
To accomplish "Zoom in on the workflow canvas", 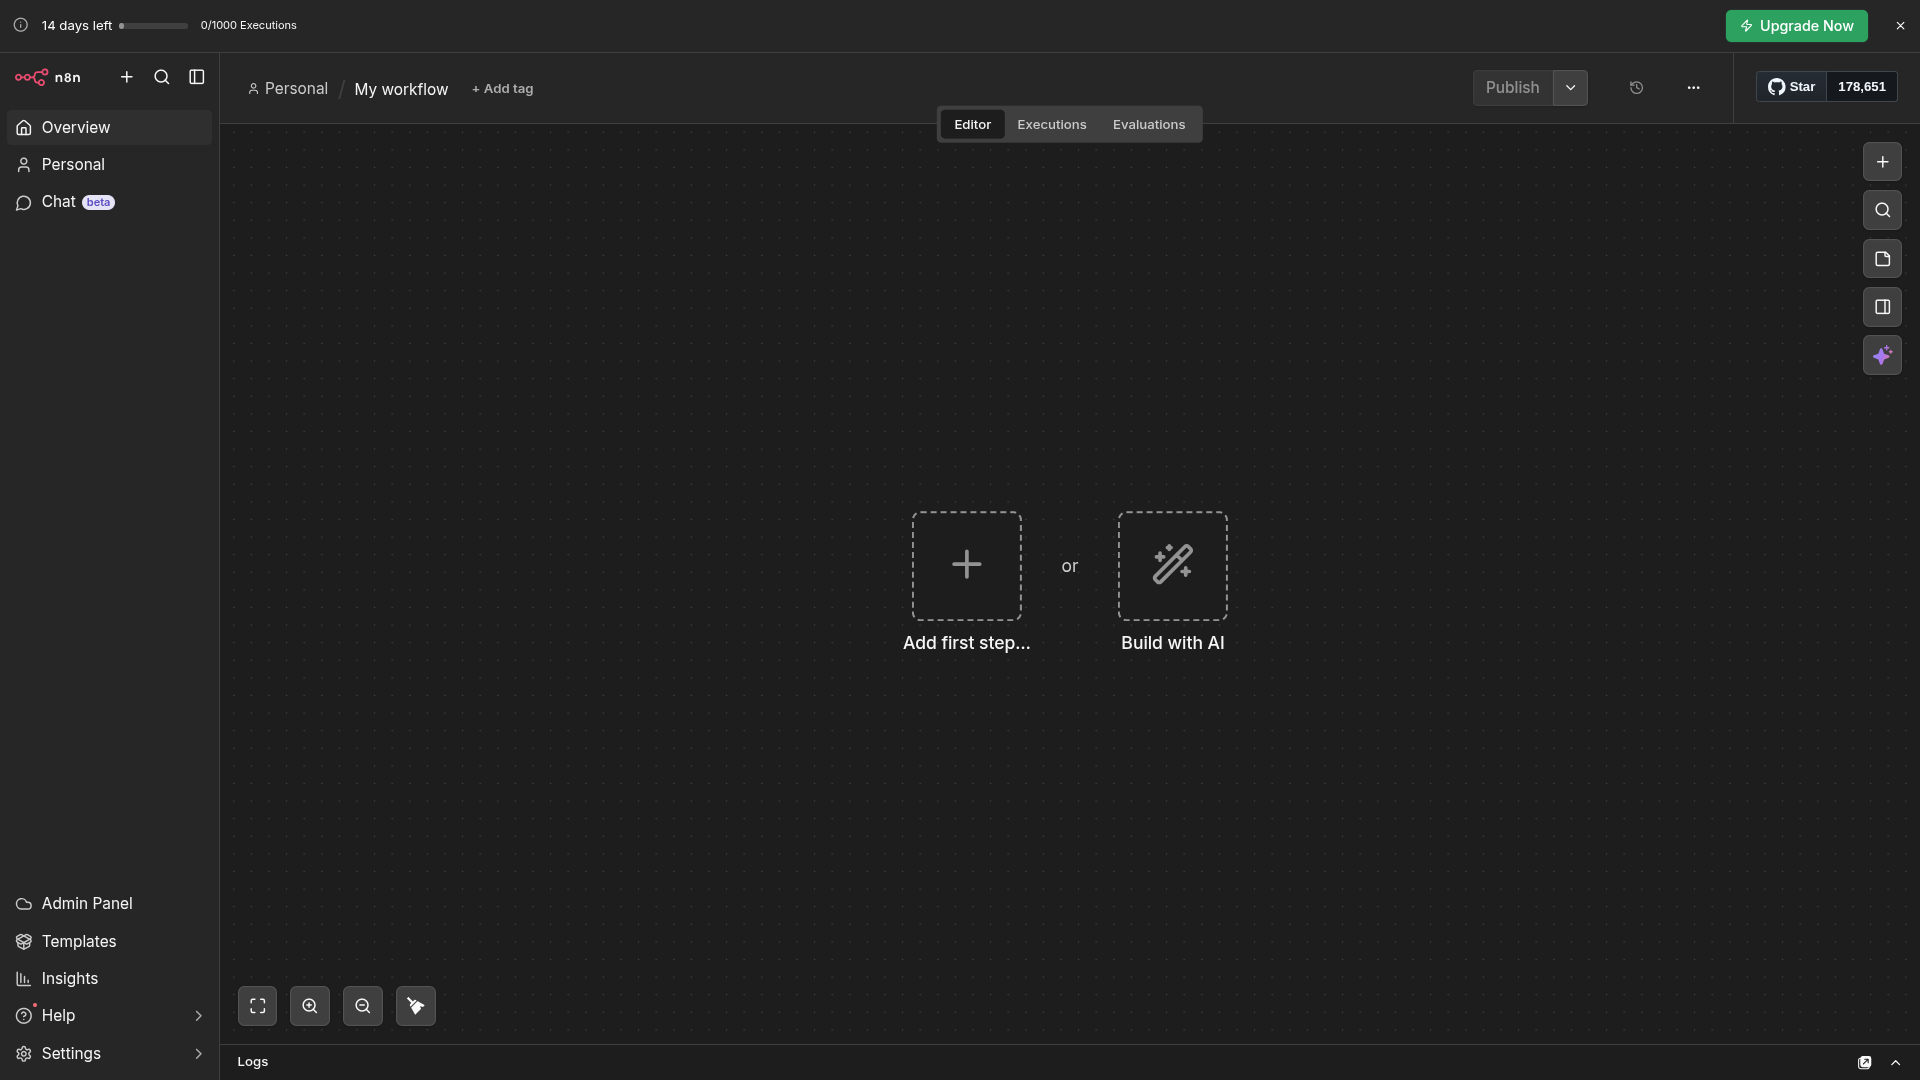I will click(x=310, y=1006).
